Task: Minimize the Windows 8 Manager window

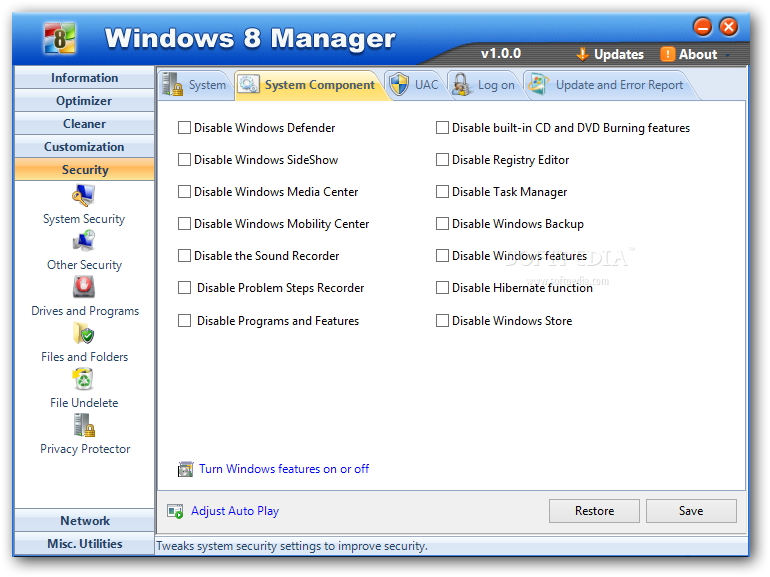Action: tap(703, 27)
